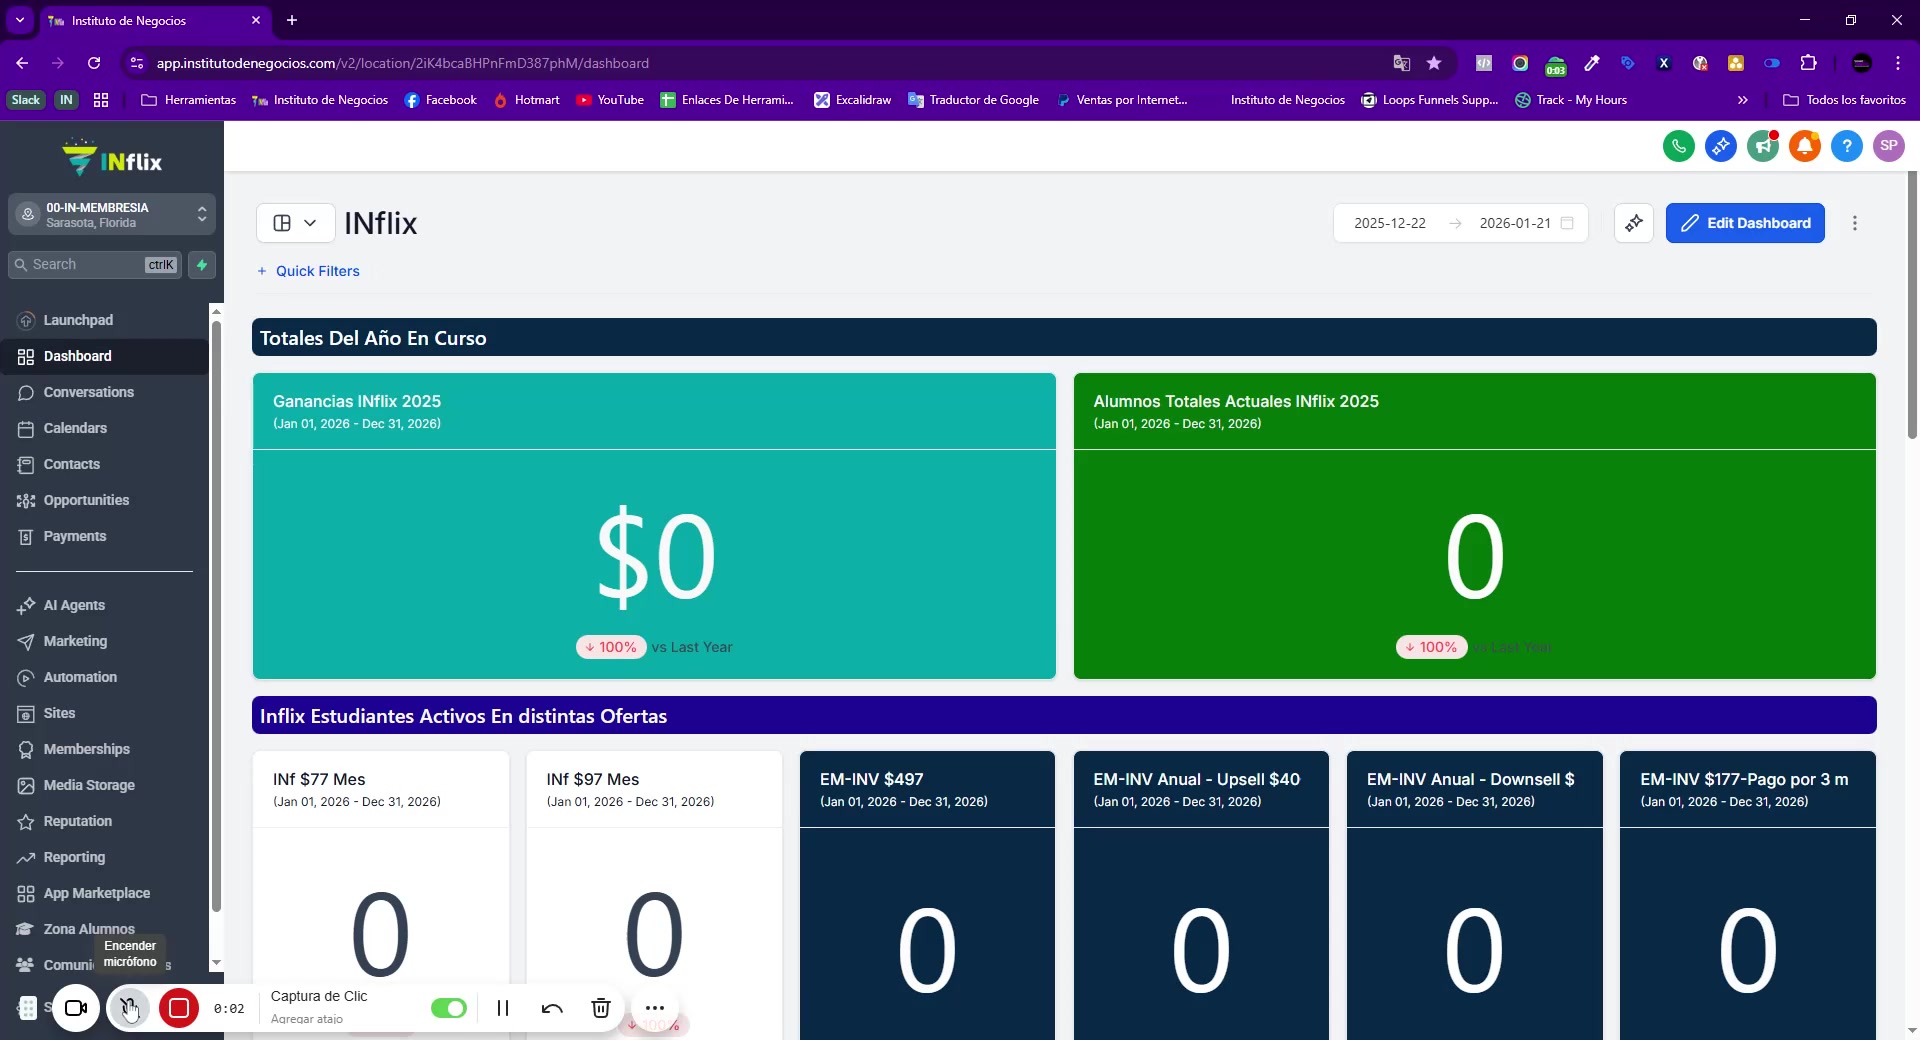
Task: Open the megaphone announcements icon
Action: [x=1763, y=146]
